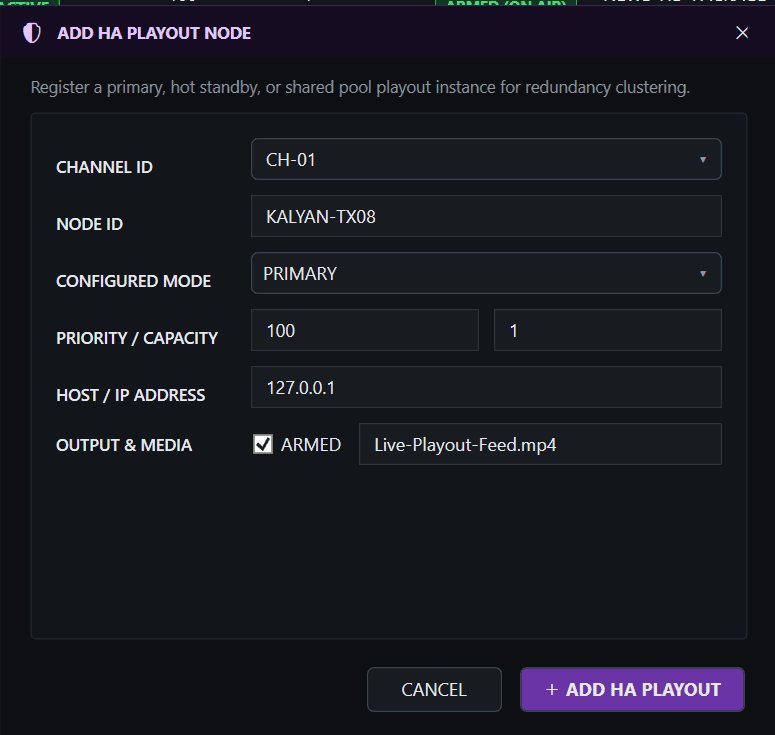Viewport: 775px width, 735px height.
Task: Toggle the ARMED checkbox
Action: pos(263,444)
